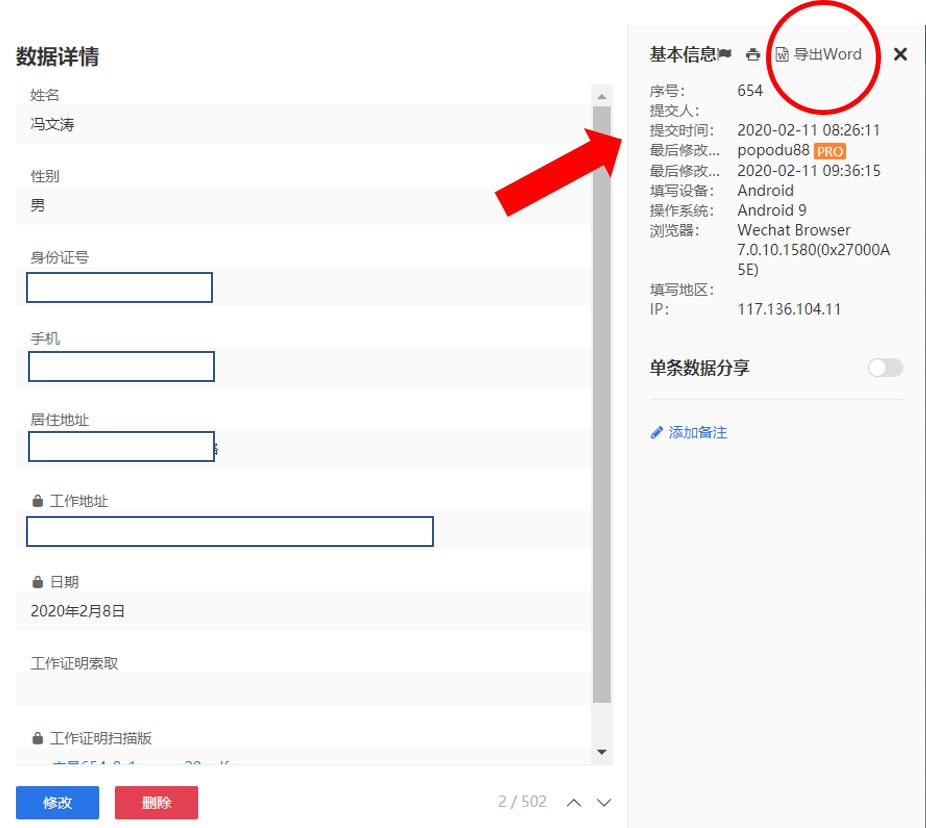Screen dimensions: 926x828
Task: Click the orange PRO badge next to popodu88
Action: (x=829, y=151)
